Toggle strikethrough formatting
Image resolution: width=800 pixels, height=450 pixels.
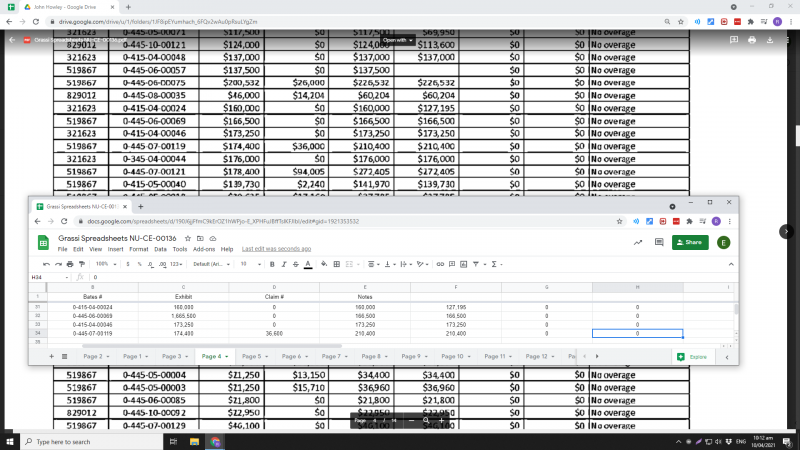pos(295,264)
